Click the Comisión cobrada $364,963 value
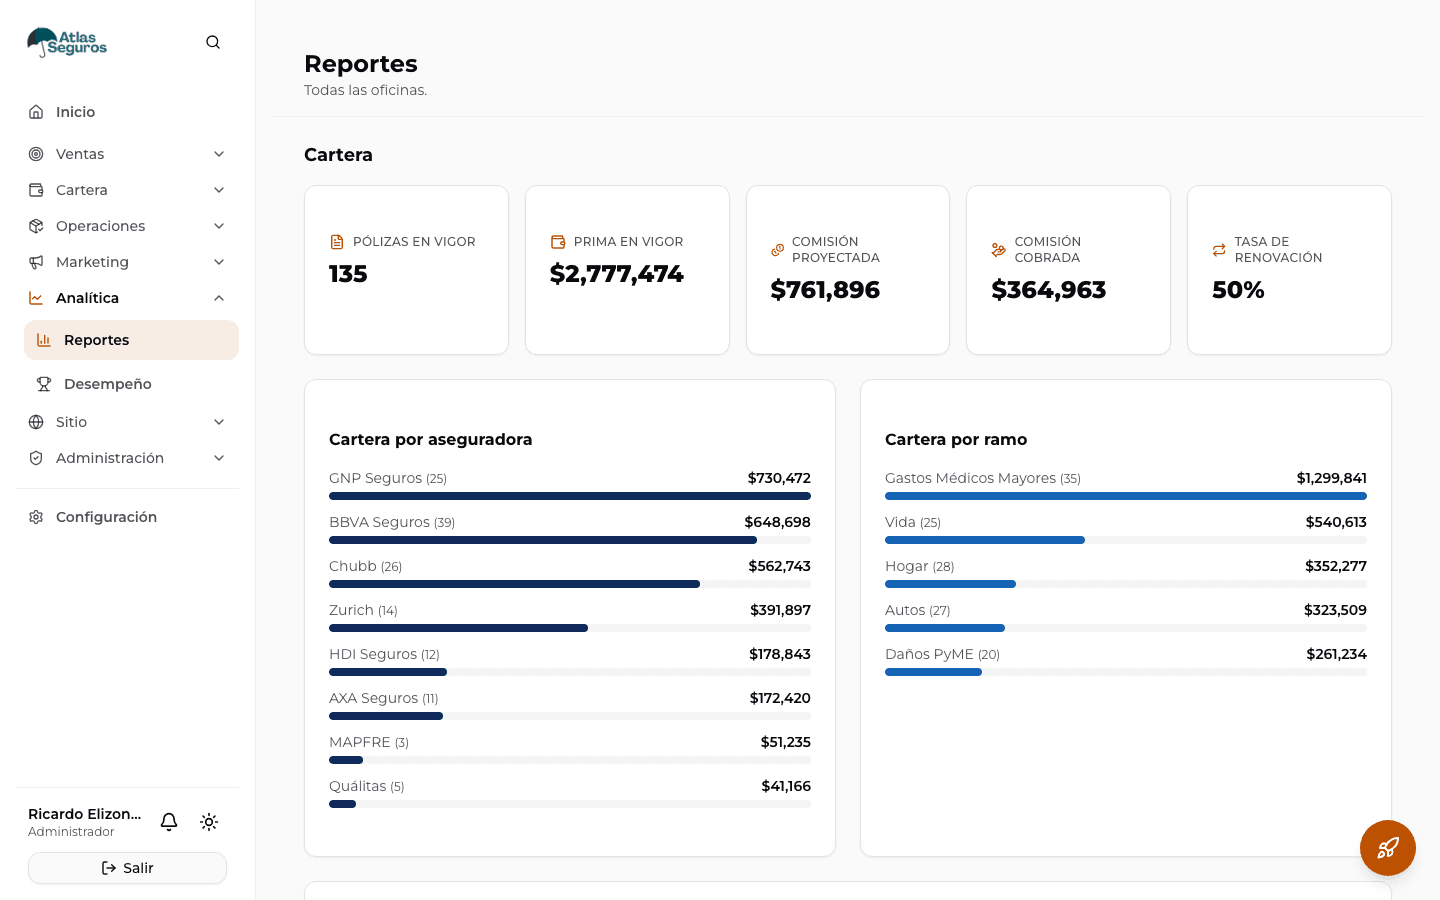The width and height of the screenshot is (1440, 900). coord(1049,290)
